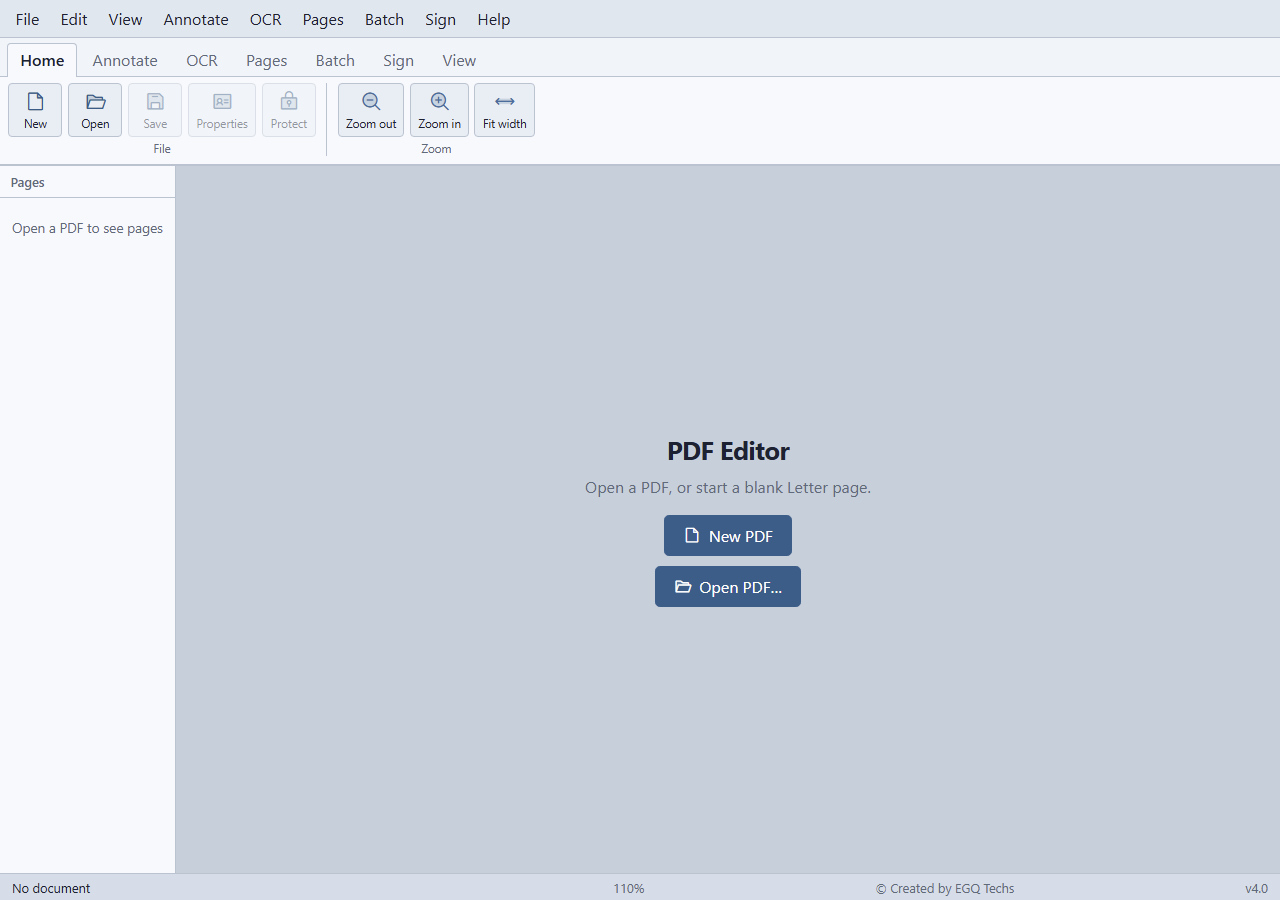Image resolution: width=1280 pixels, height=900 pixels.
Task: Open the Batch menu in the menu bar
Action: point(384,19)
